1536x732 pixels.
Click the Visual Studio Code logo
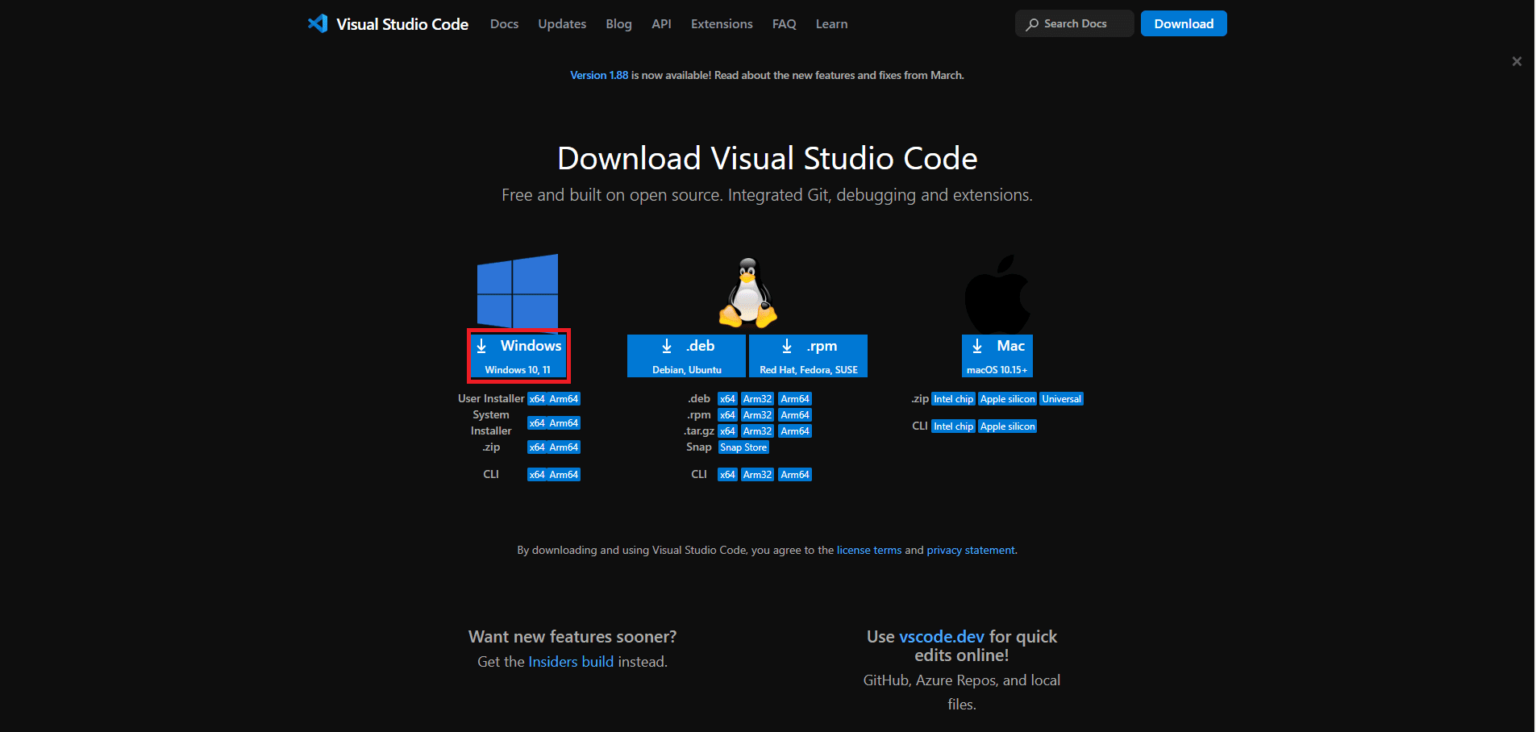317,23
